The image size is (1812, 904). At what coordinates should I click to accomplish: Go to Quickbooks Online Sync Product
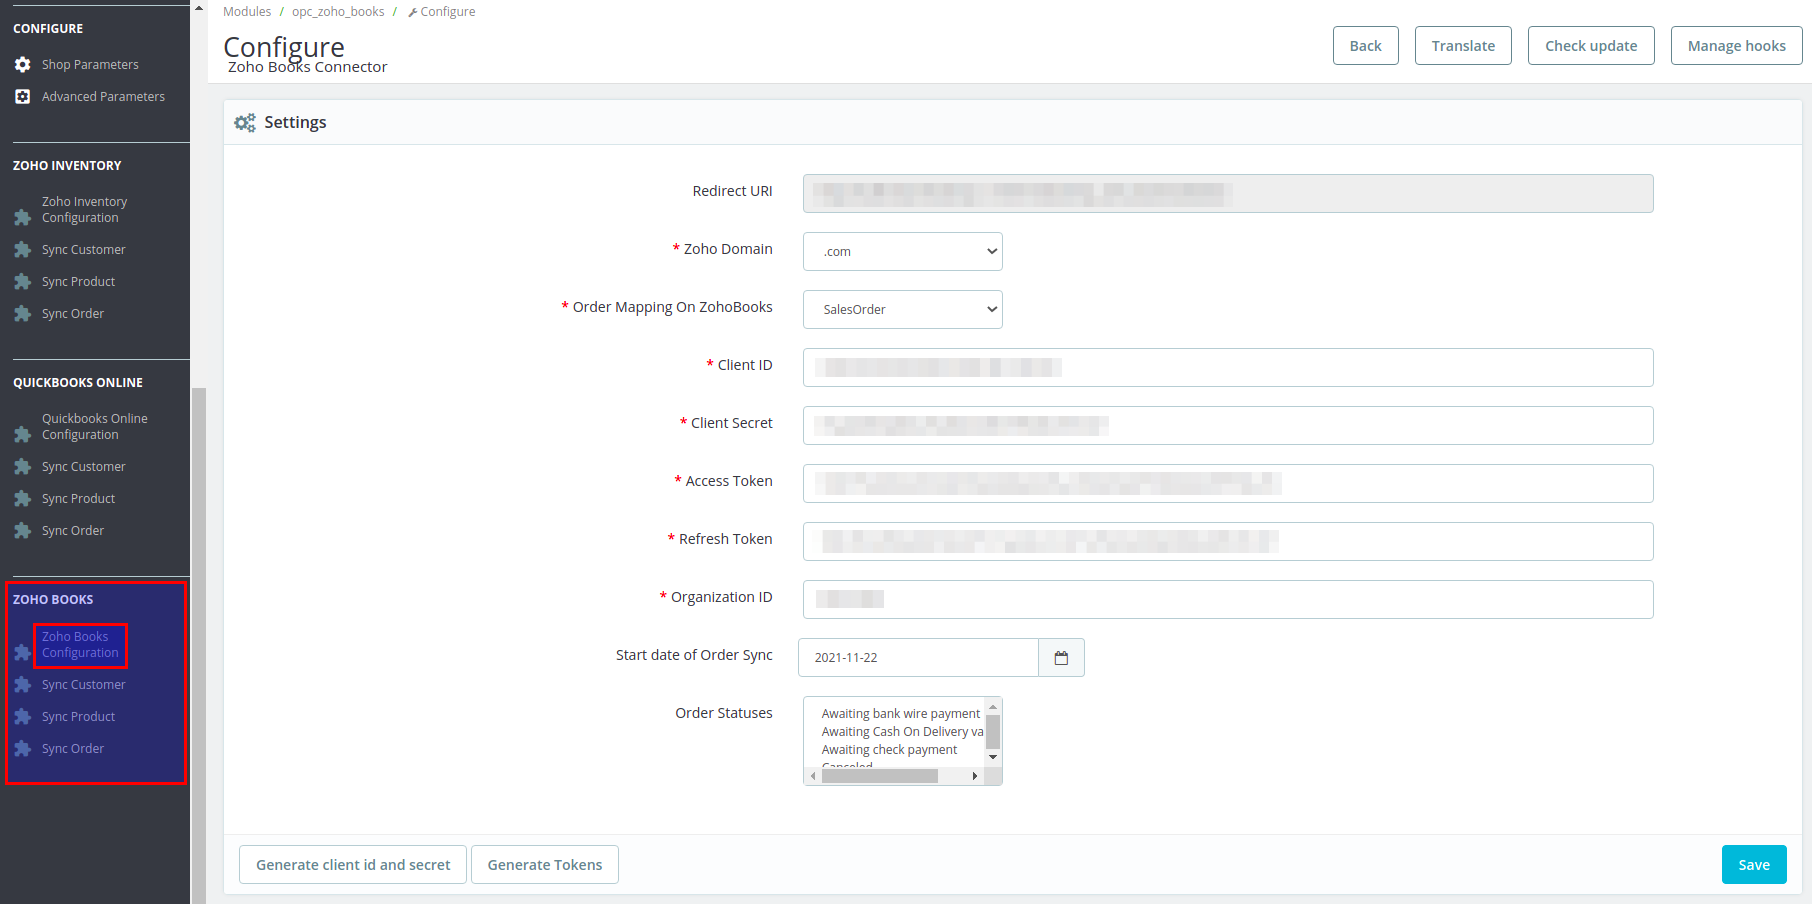[78, 499]
